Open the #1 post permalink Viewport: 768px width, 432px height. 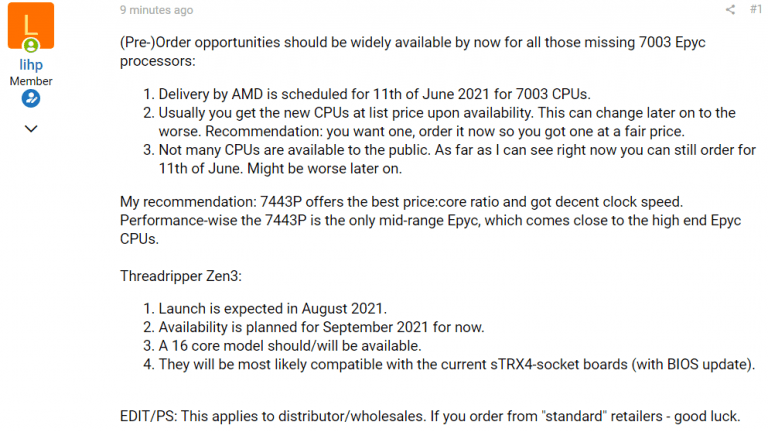pyautogui.click(x=756, y=10)
